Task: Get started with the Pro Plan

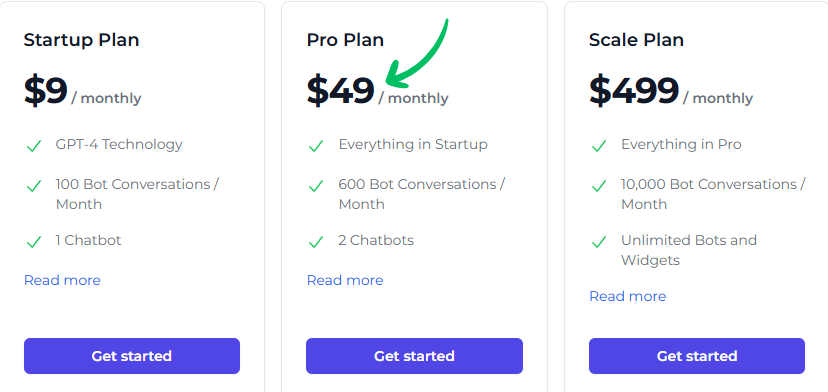Action: pos(415,356)
